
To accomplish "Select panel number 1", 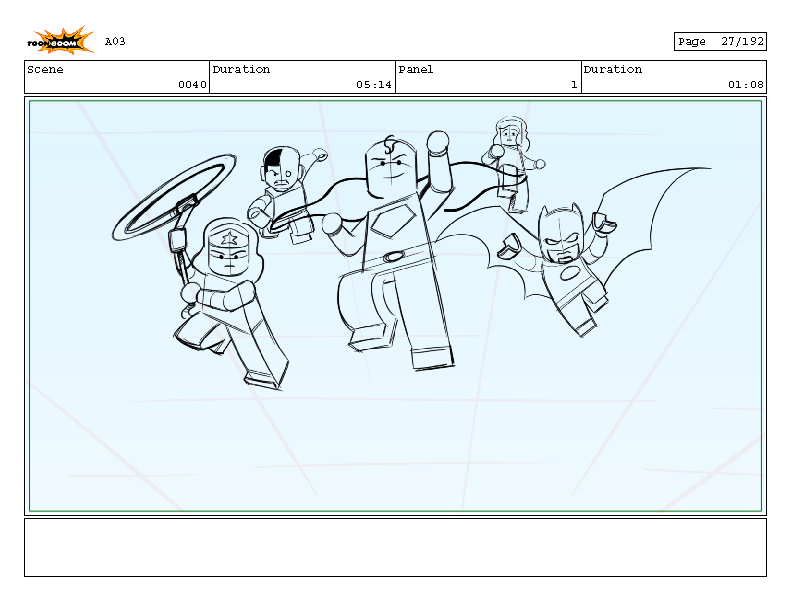I will 574,85.
